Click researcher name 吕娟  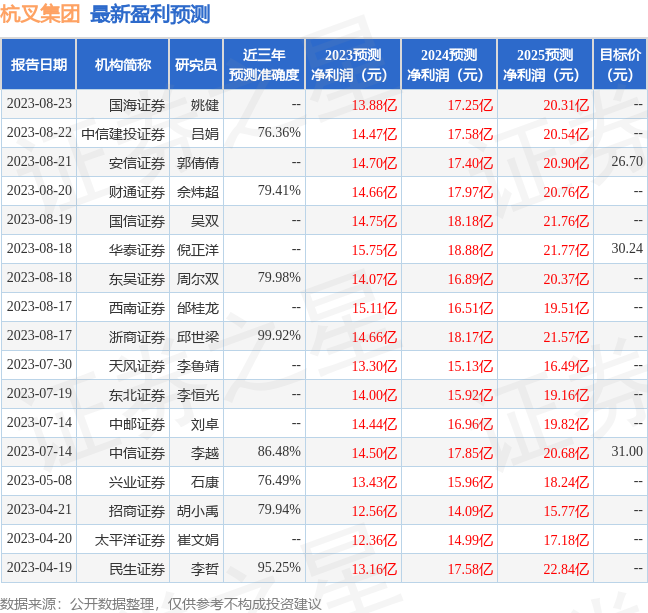[205, 134]
